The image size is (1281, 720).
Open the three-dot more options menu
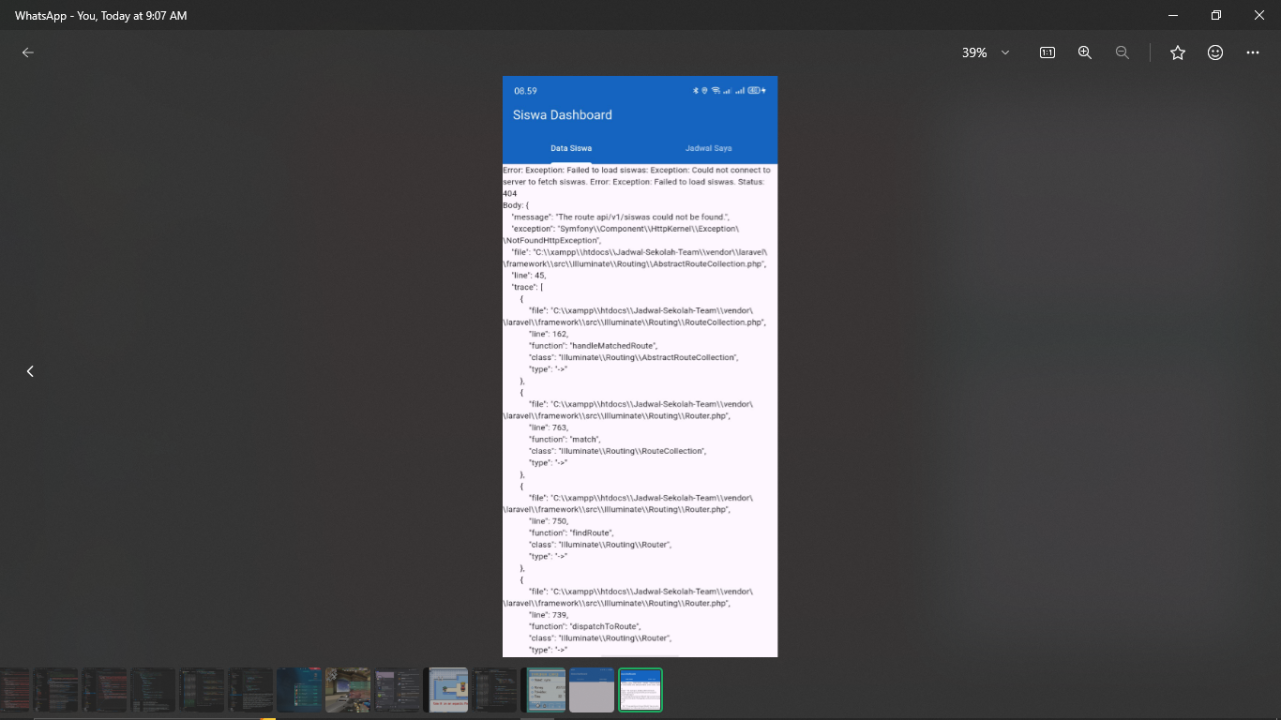tap(1253, 53)
